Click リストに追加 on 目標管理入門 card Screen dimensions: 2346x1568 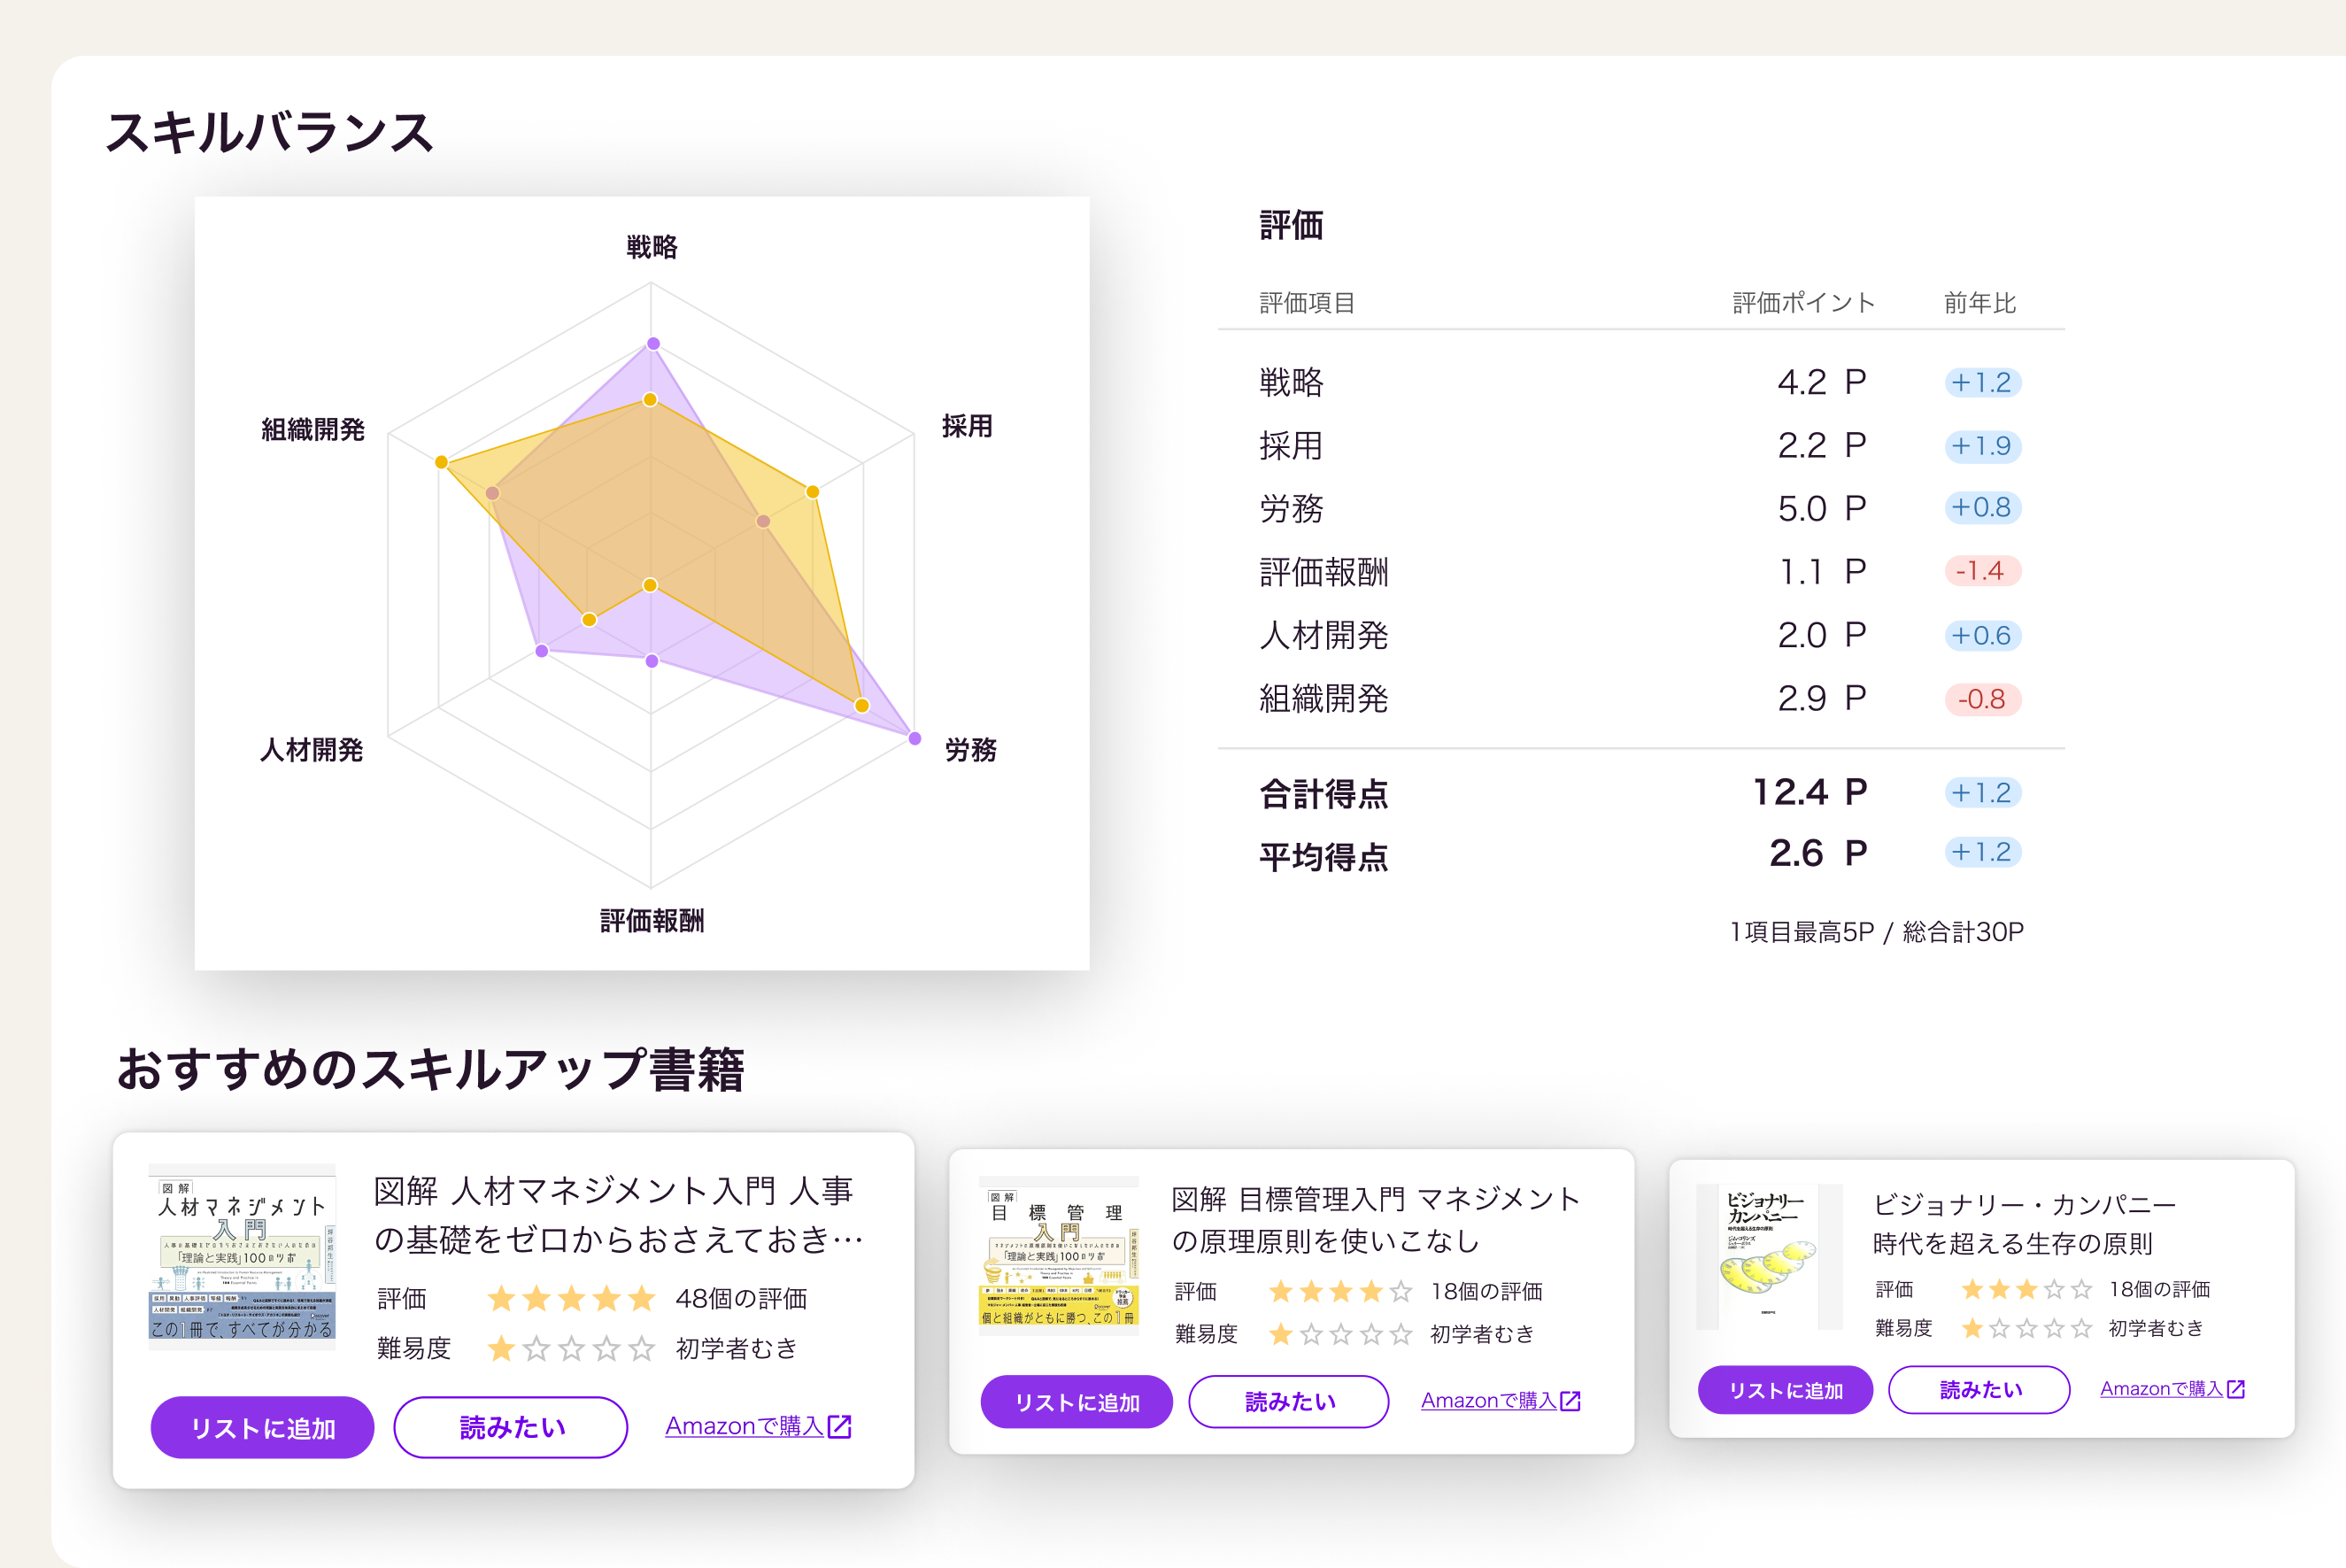[x=1076, y=1402]
